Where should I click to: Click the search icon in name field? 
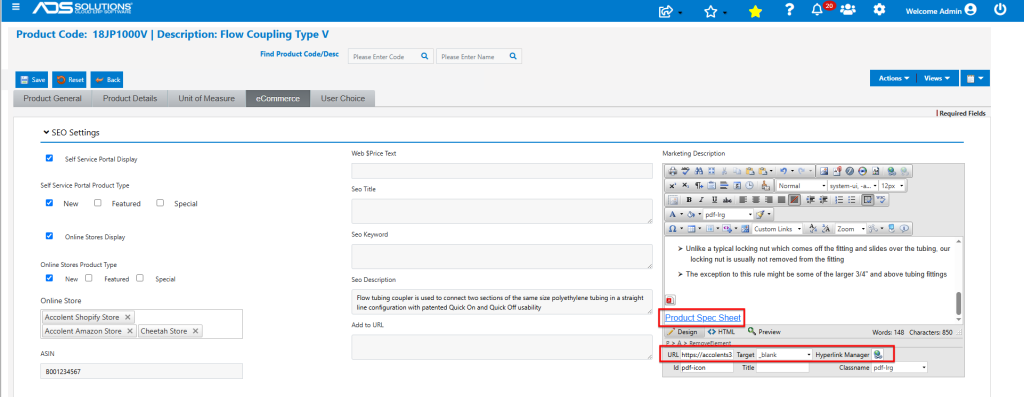(513, 56)
